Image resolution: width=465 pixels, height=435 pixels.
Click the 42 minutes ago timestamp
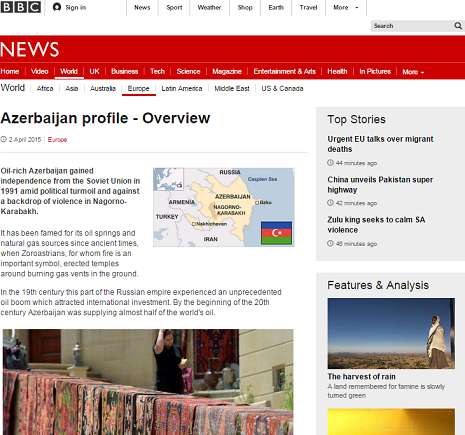click(x=356, y=203)
